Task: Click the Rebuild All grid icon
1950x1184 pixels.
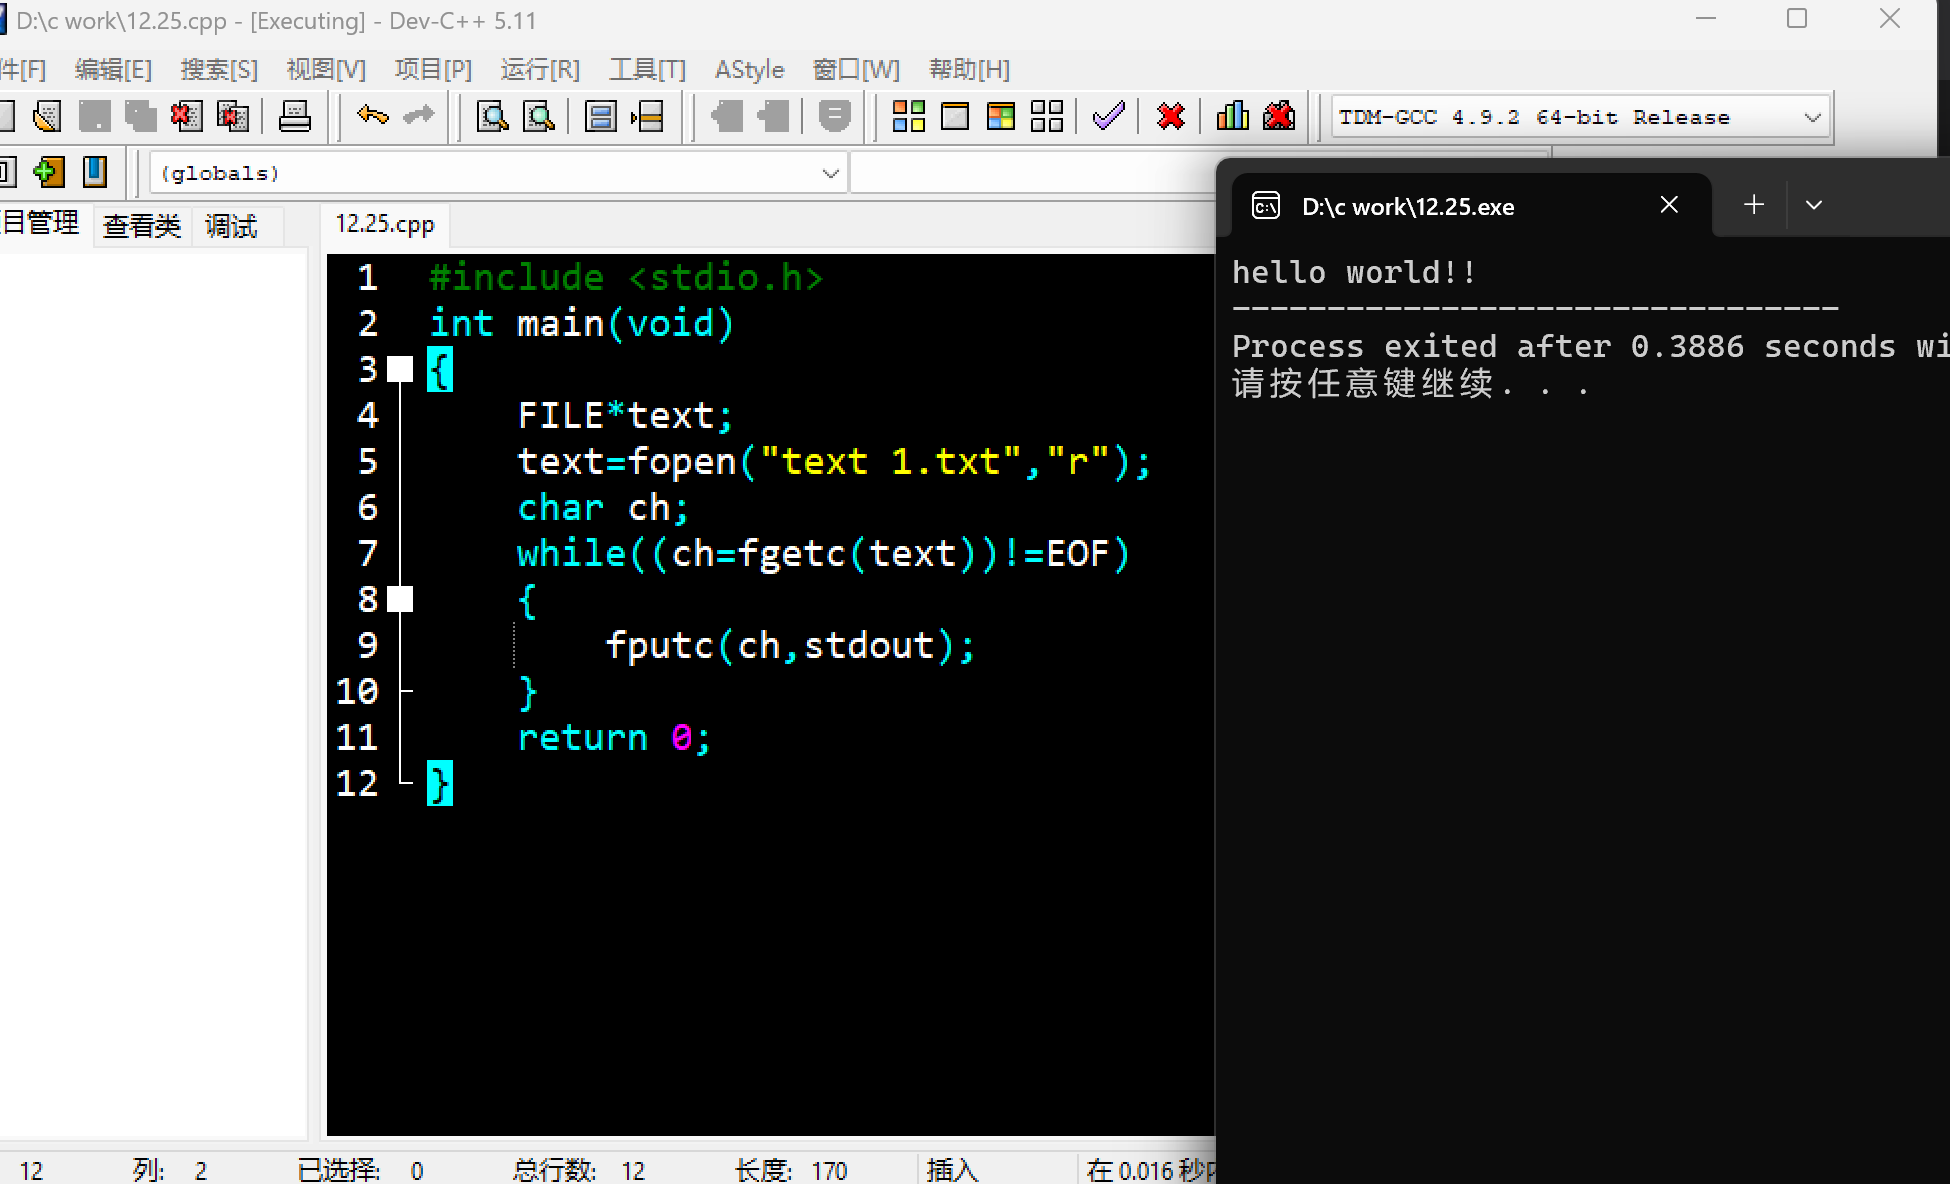Action: point(1046,117)
